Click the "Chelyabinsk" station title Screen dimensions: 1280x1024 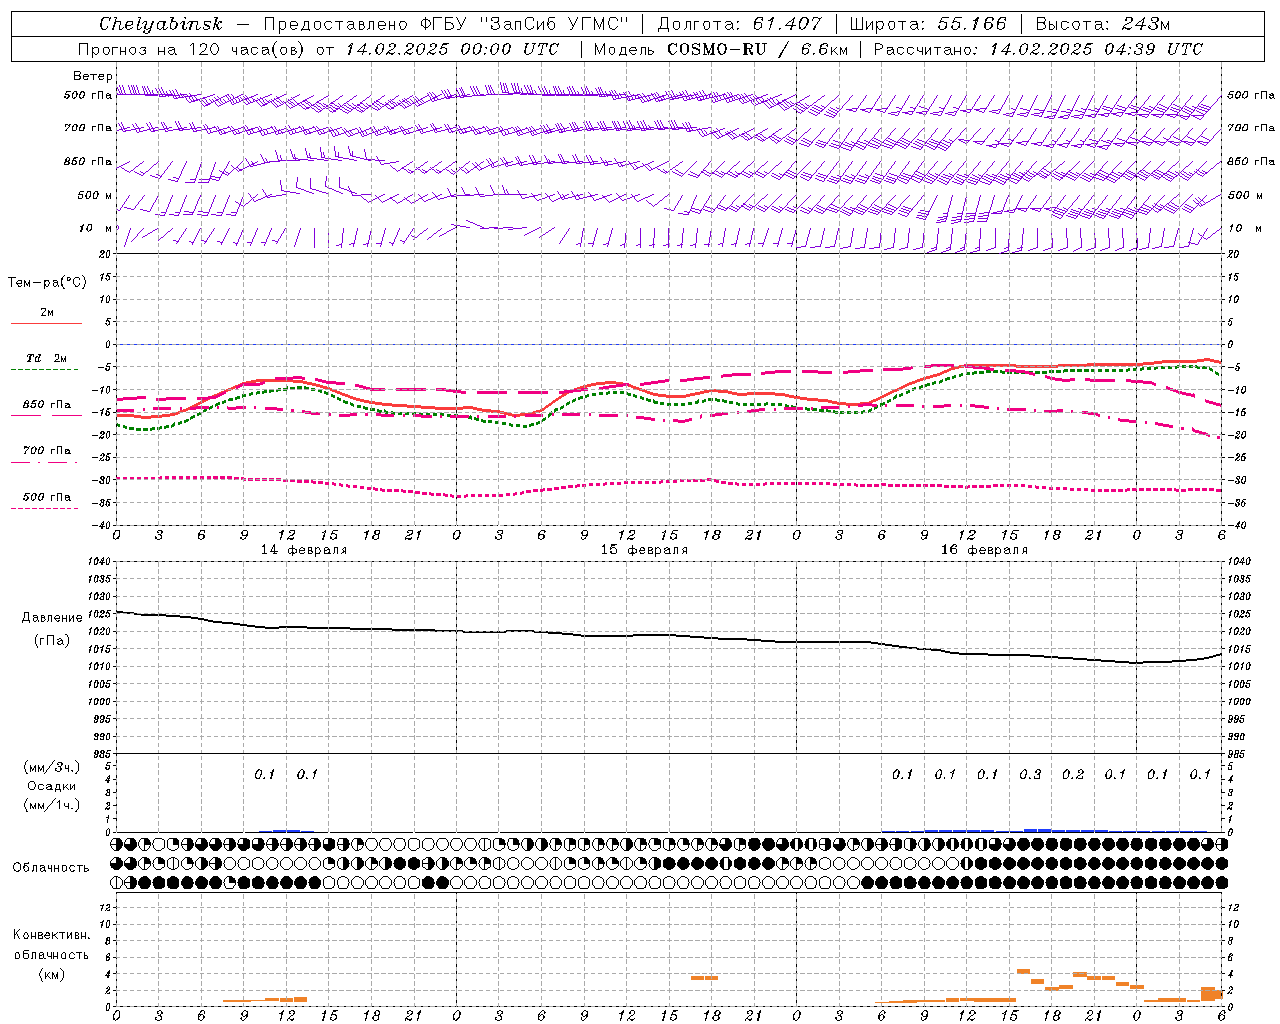pyautogui.click(x=161, y=24)
